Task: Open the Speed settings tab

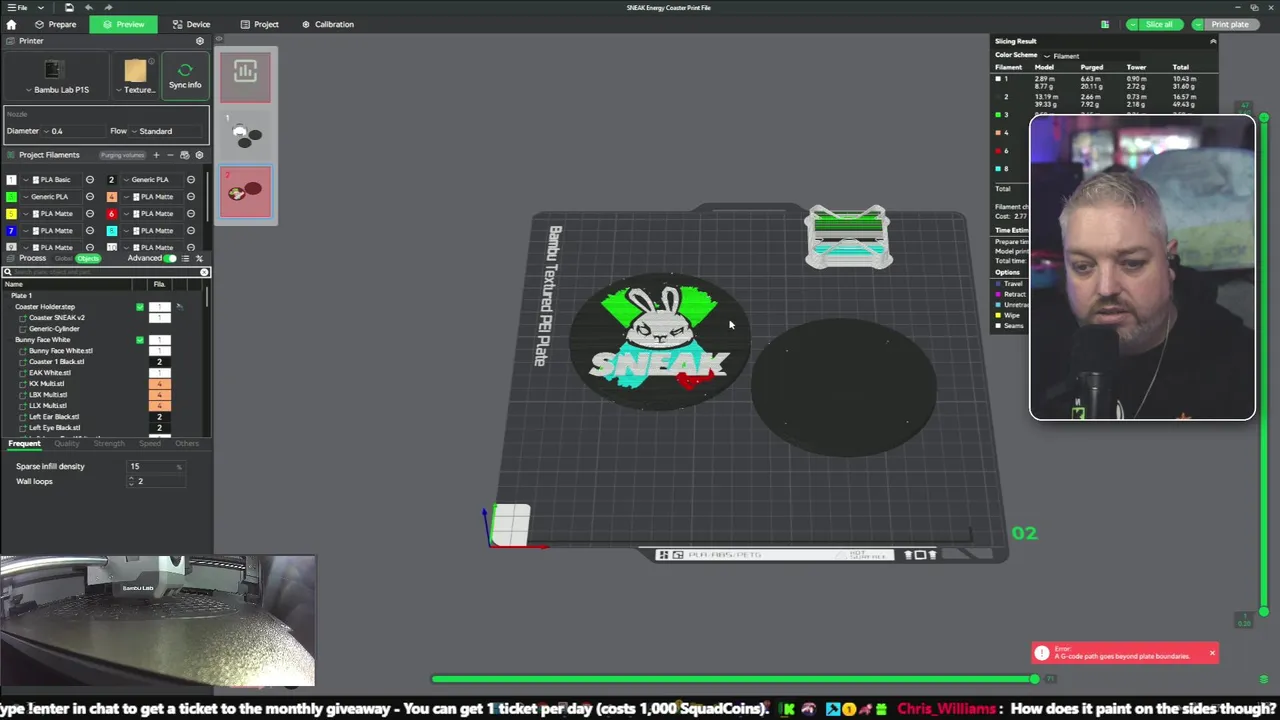Action: tap(150, 443)
